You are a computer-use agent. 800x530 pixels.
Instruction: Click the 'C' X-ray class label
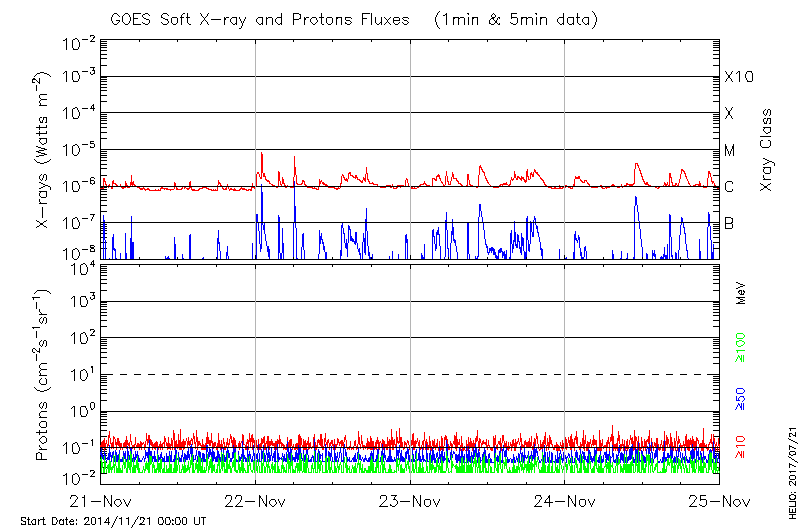[729, 187]
